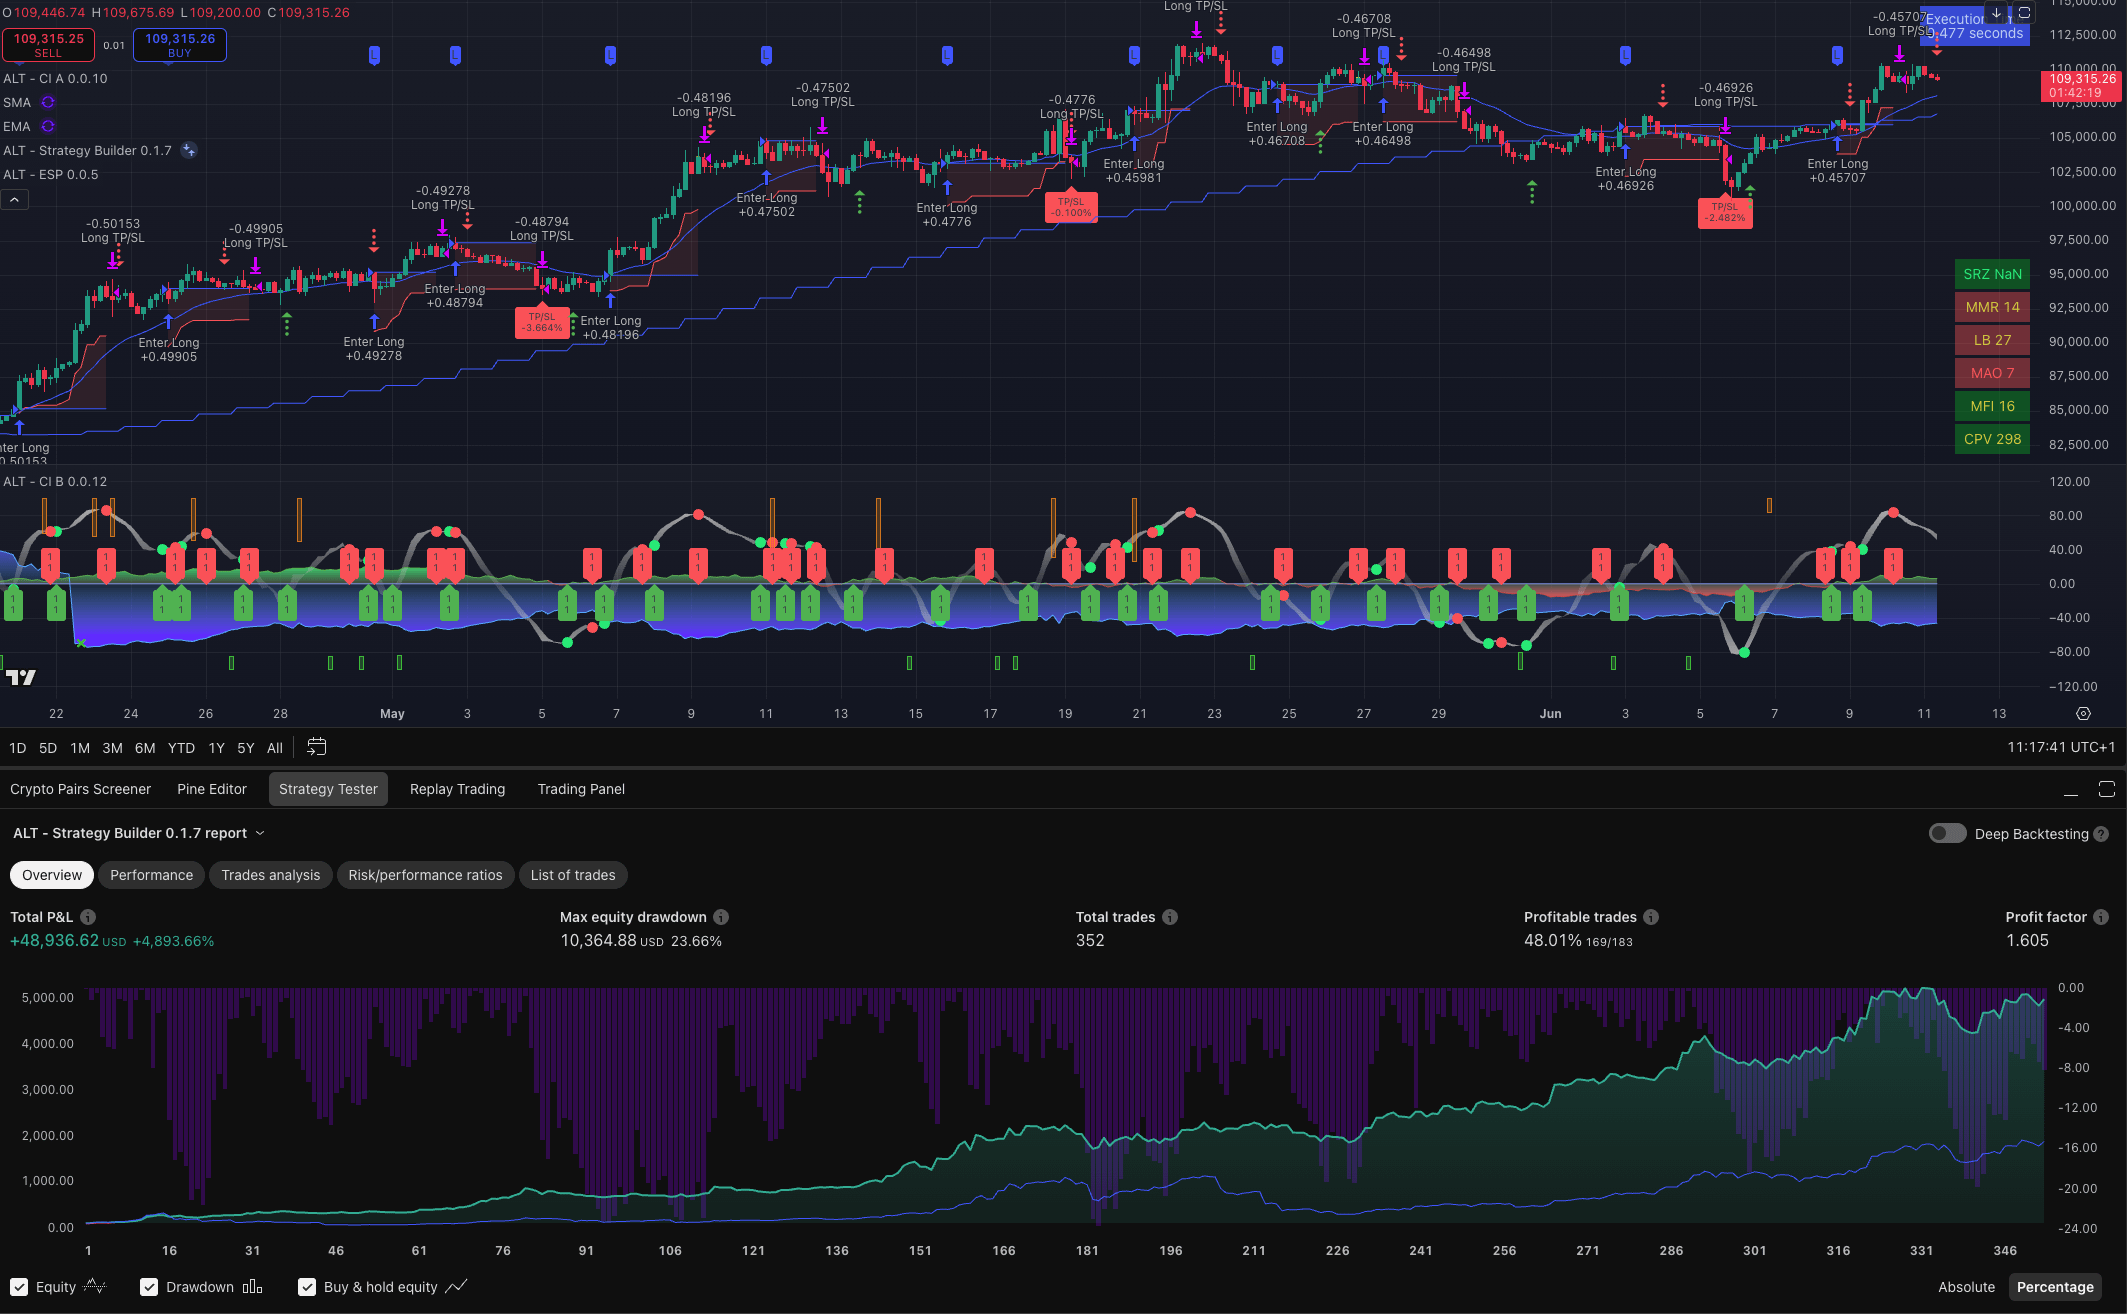Image resolution: width=2127 pixels, height=1314 pixels.
Task: Uncheck the Drawdown checkbox
Action: pyautogui.click(x=149, y=1287)
